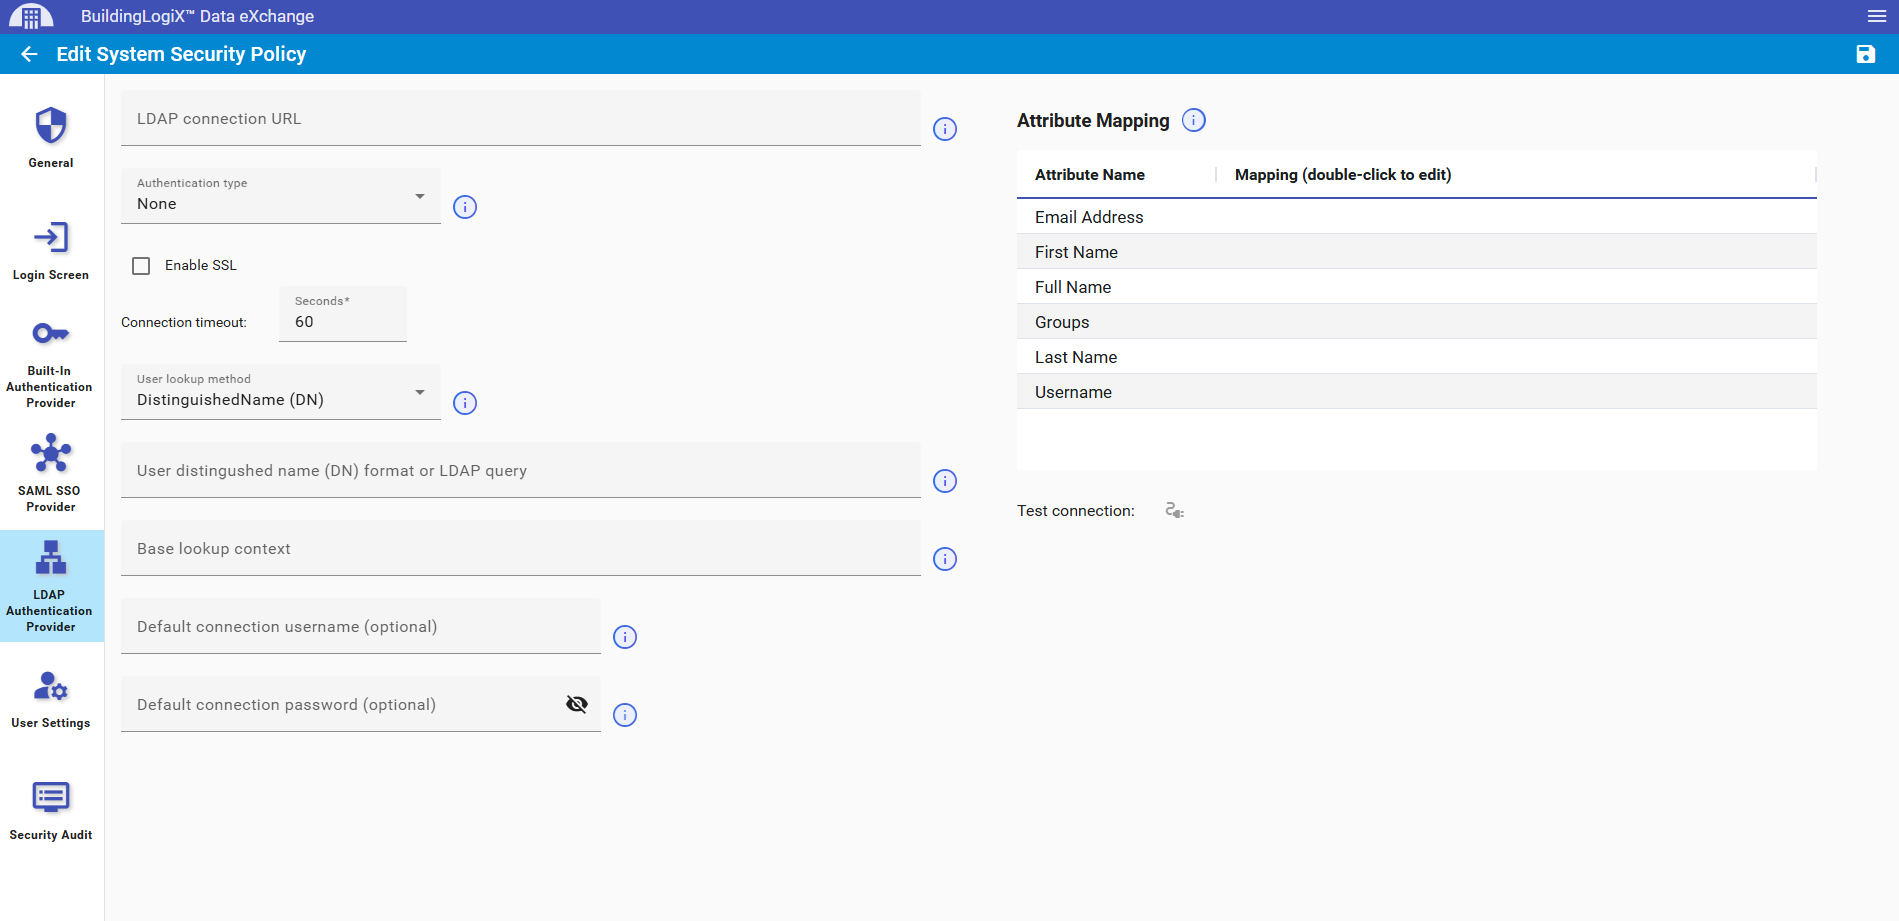Open the User Settings tab
1899x921 pixels.
[x=51, y=699]
